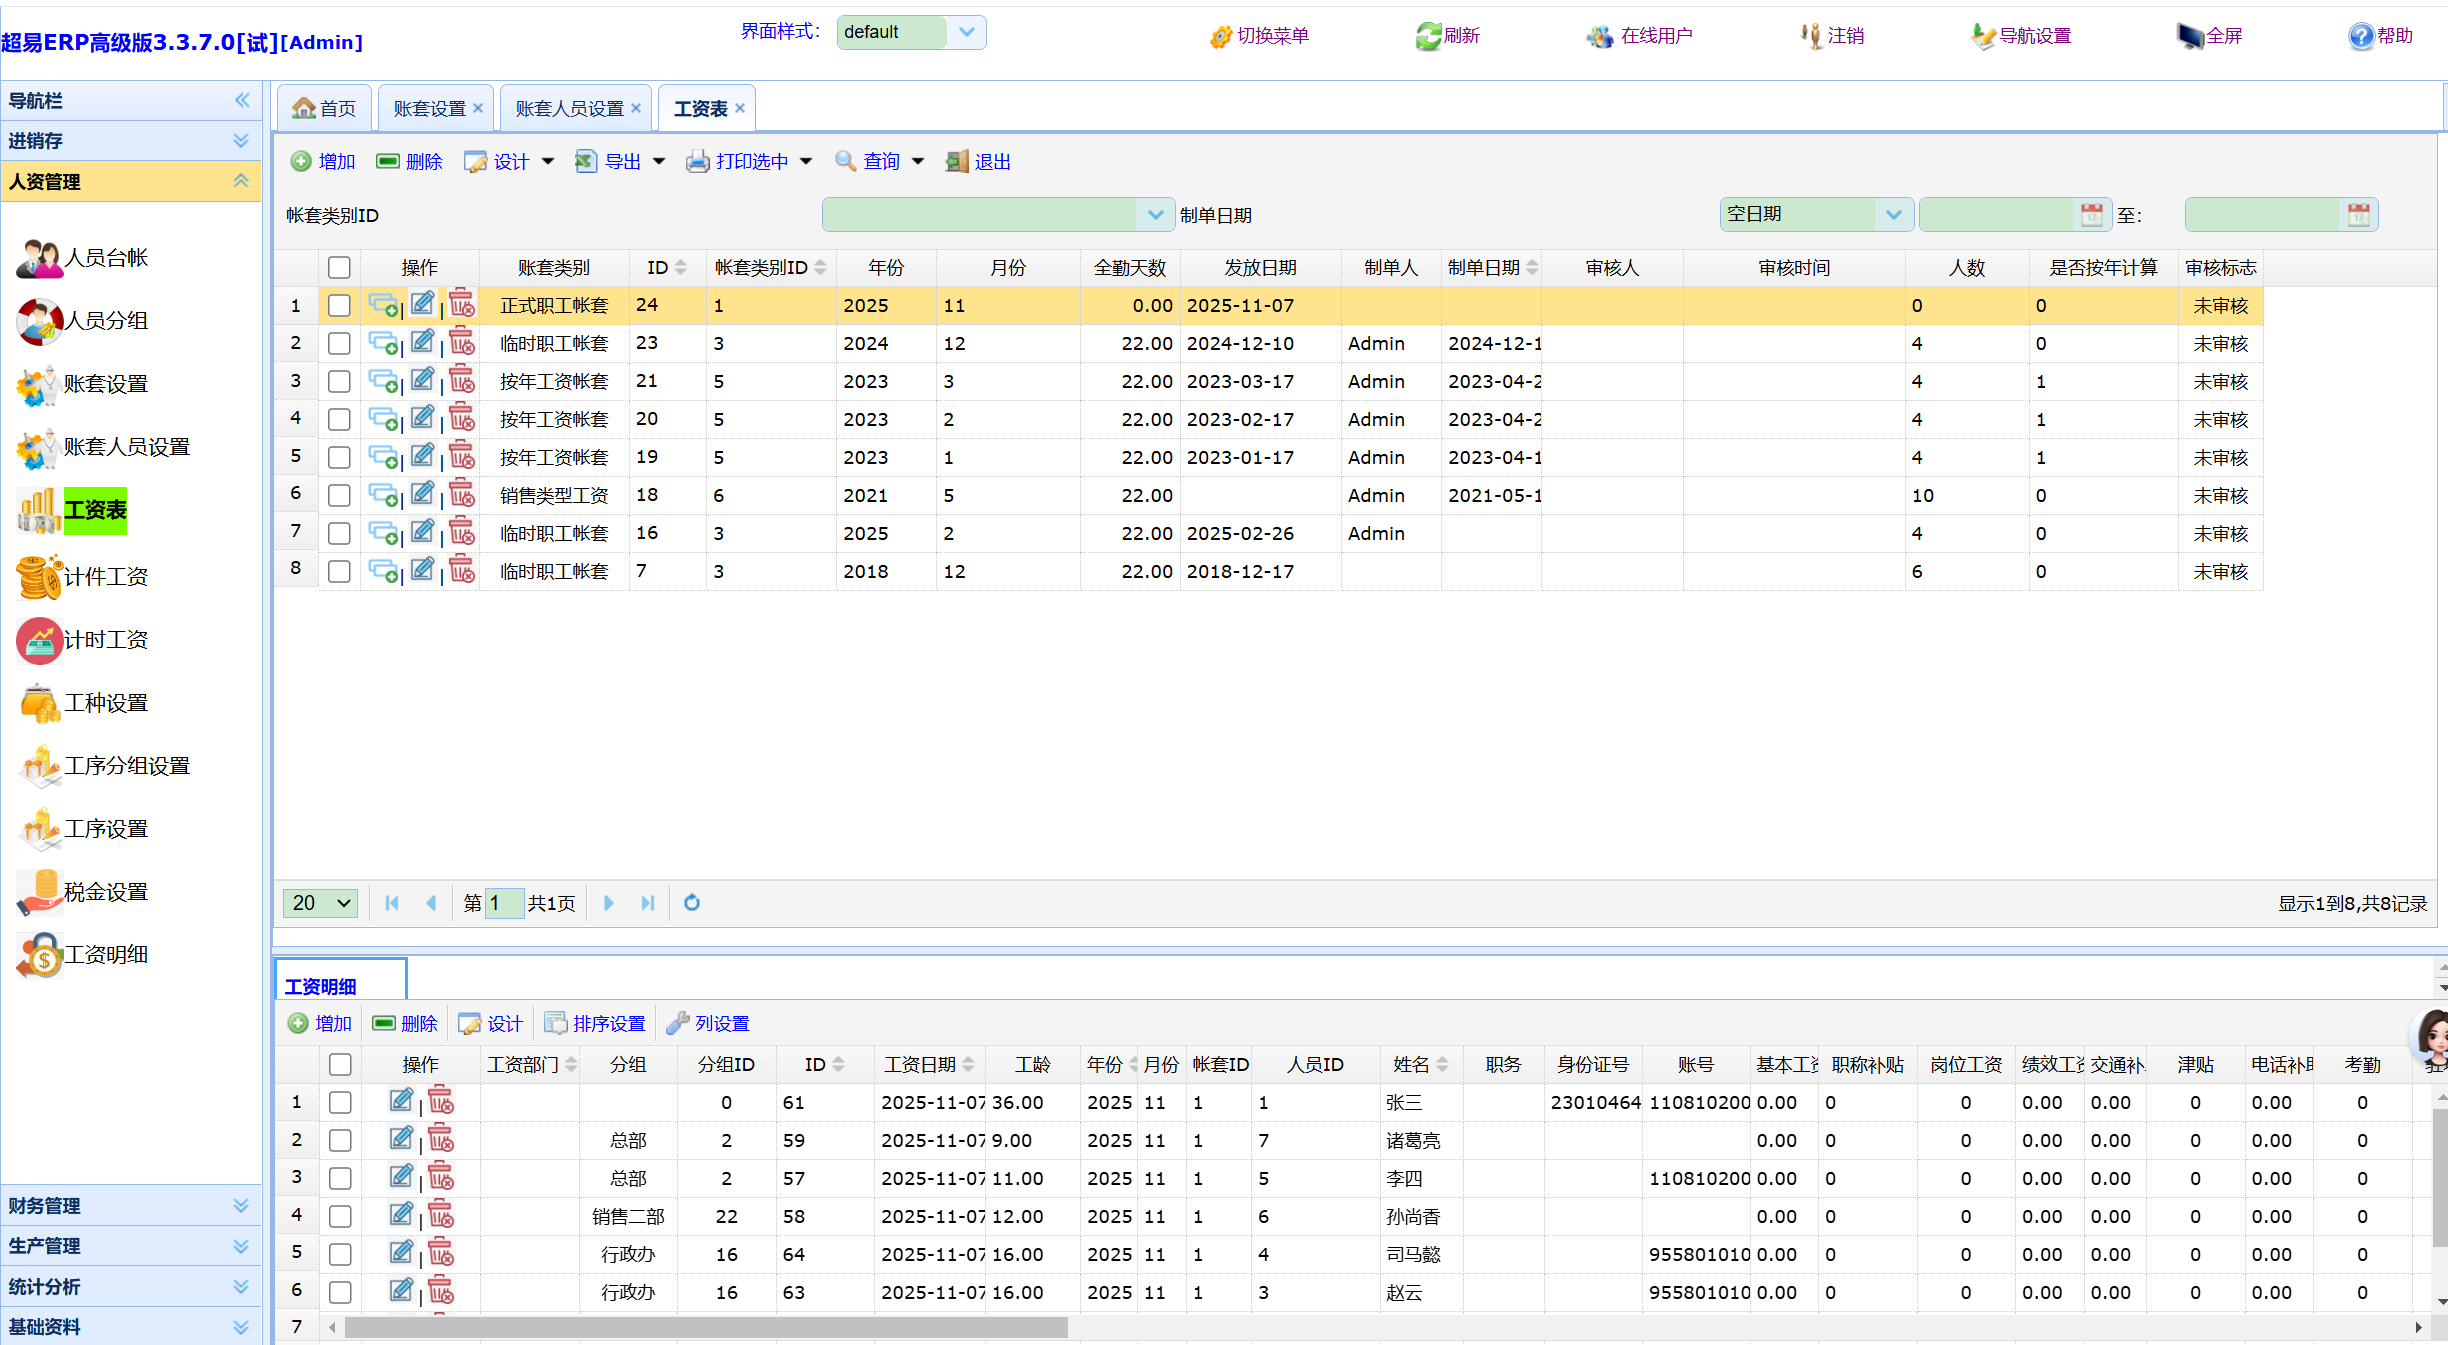The image size is (2448, 1345).
Task: Open the 界面样式 default dropdown
Action: tap(966, 32)
